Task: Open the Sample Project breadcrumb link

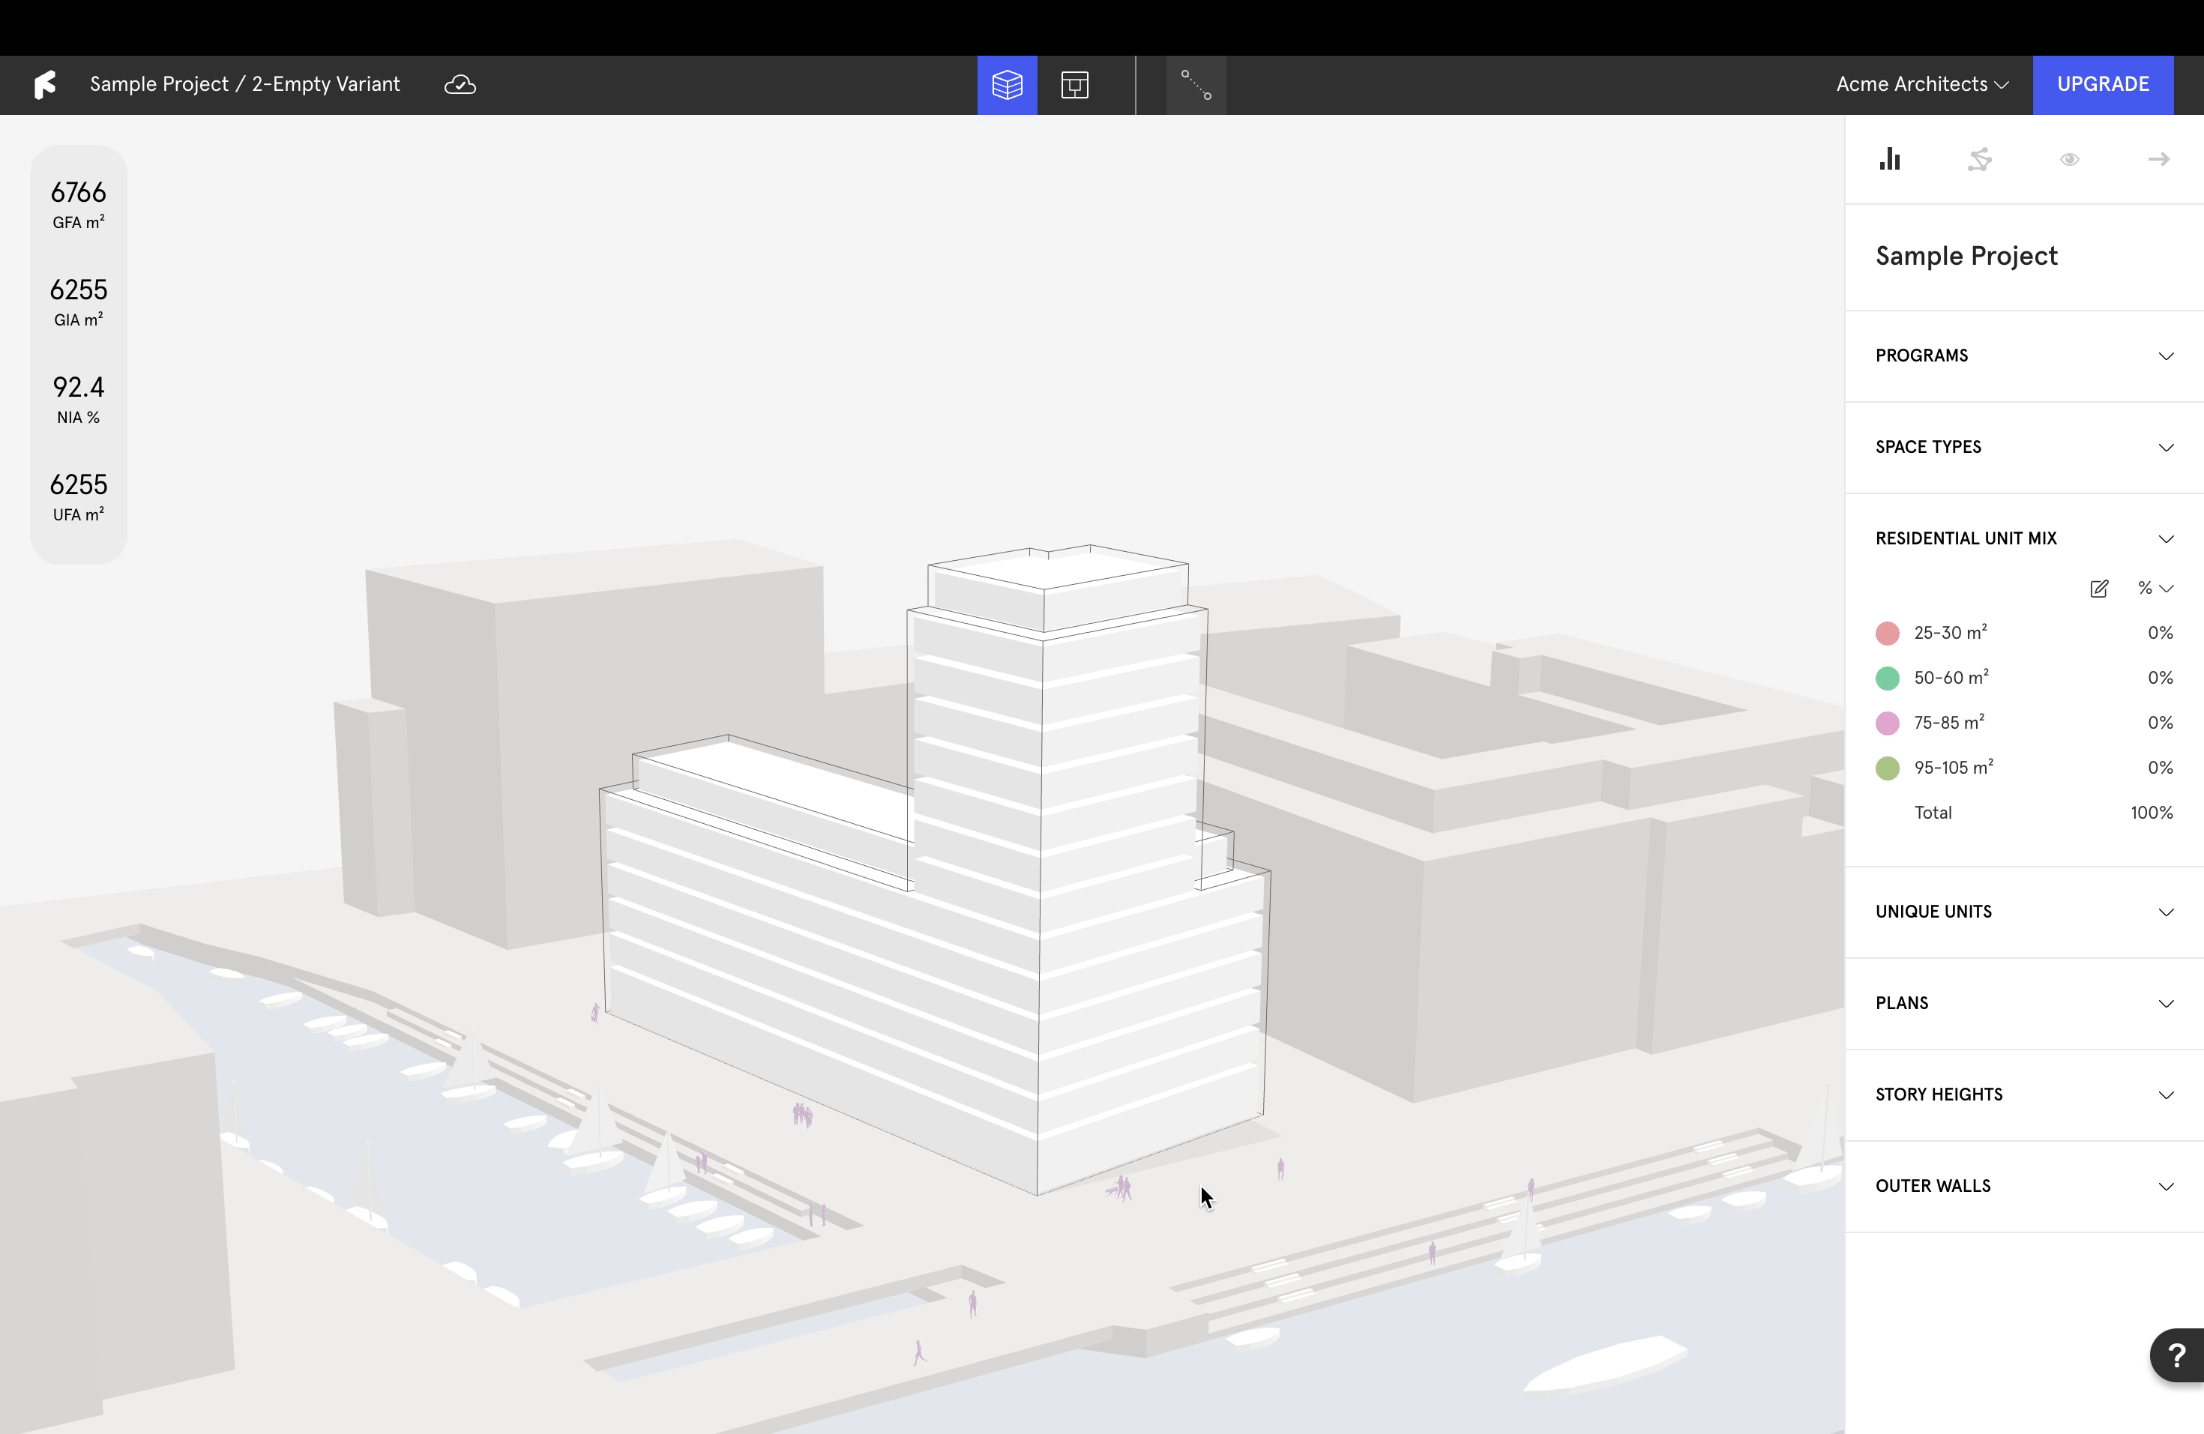Action: point(159,85)
